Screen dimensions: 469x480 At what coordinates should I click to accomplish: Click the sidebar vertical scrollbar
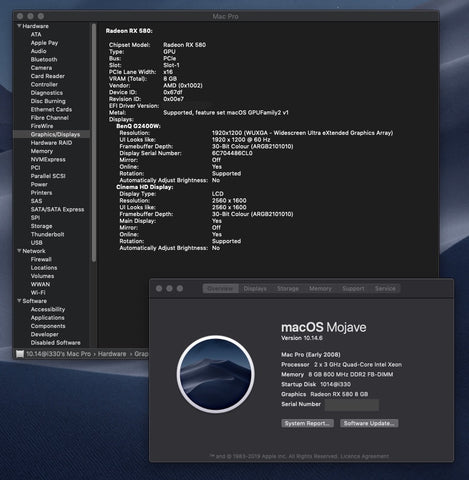click(x=94, y=142)
